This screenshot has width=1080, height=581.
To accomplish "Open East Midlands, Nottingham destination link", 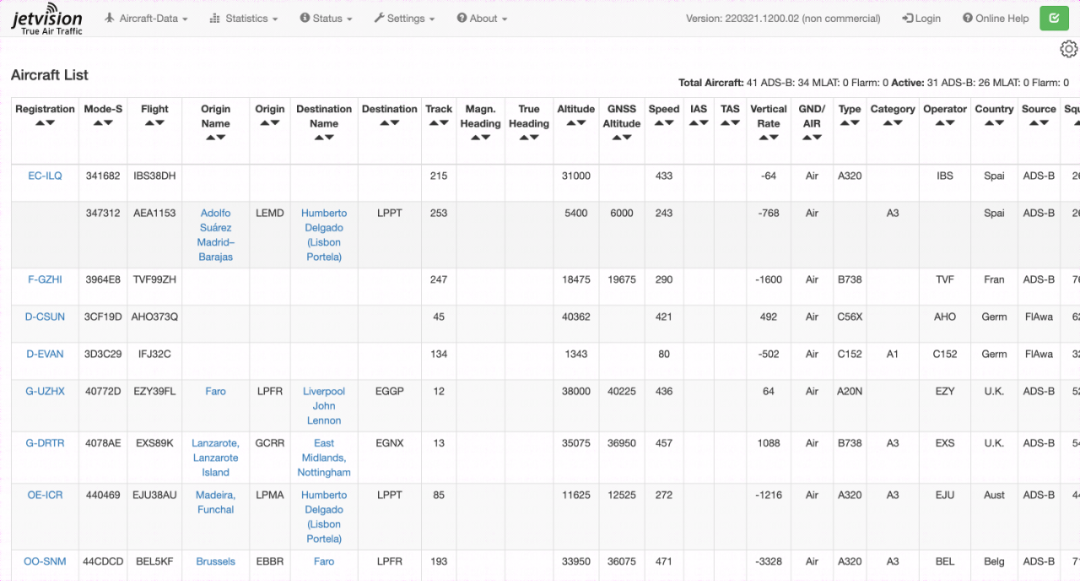I will [324, 458].
